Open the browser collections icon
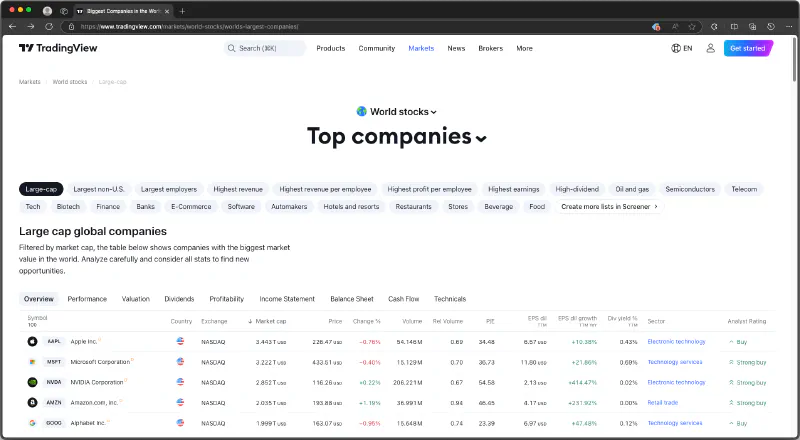 753,27
